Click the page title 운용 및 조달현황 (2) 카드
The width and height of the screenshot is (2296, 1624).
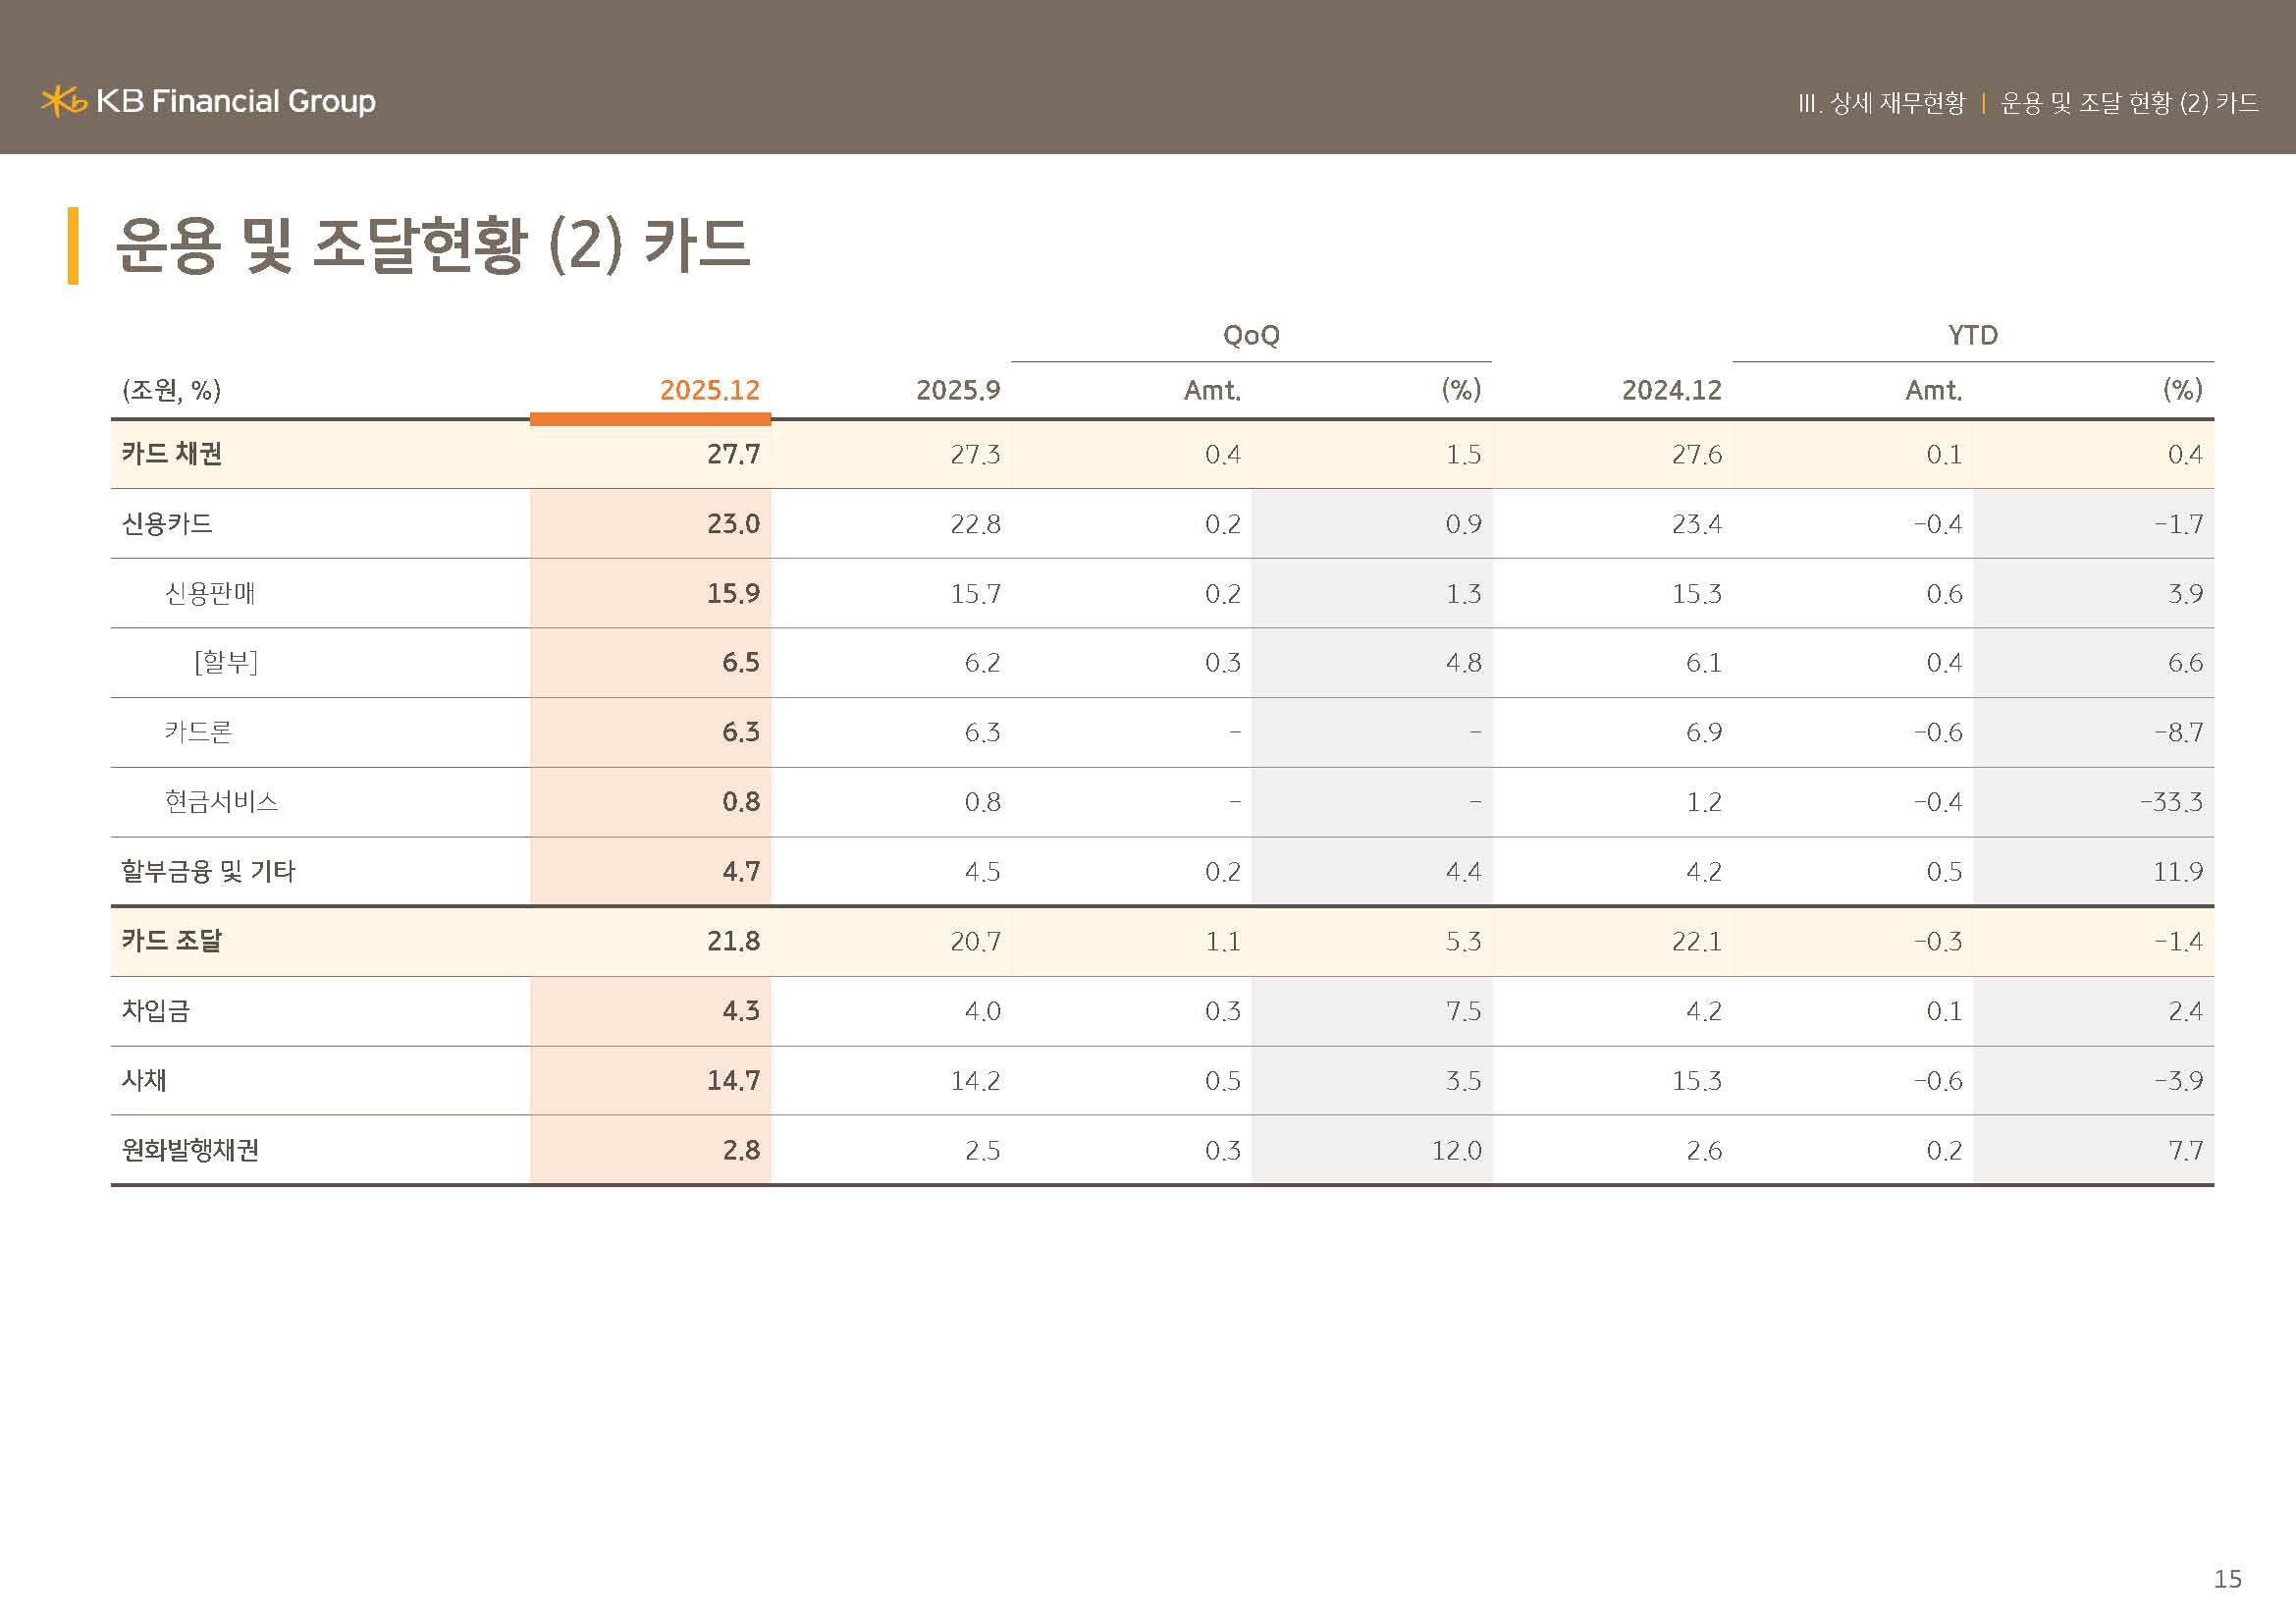(432, 245)
